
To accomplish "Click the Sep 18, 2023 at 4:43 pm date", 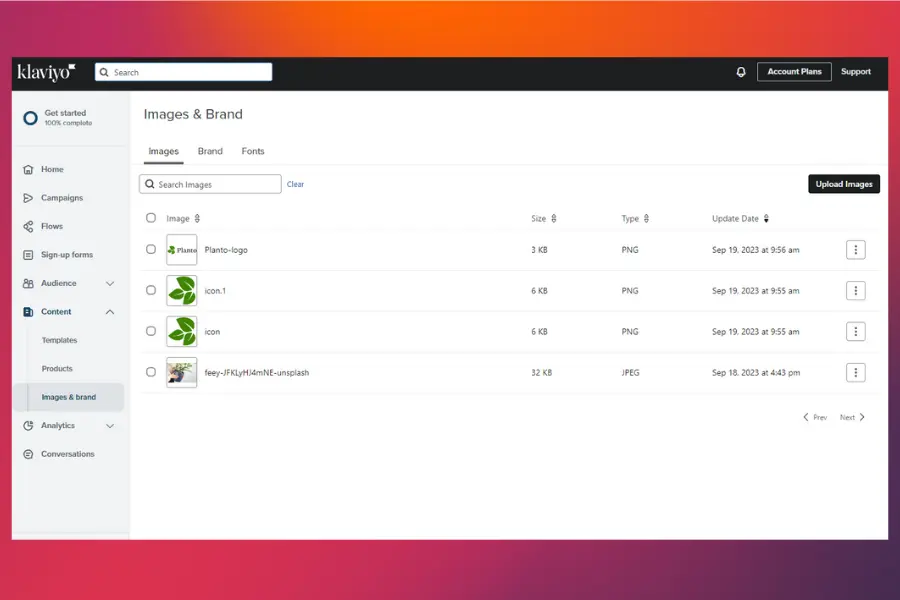I will [x=756, y=373].
